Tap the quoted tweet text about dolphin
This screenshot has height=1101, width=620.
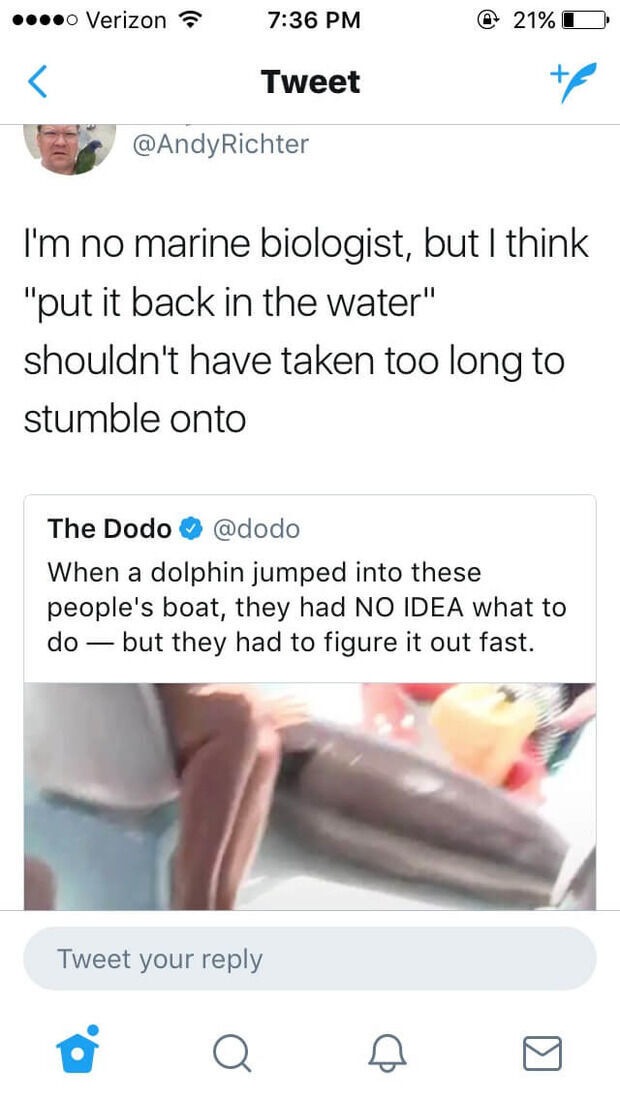pyautogui.click(x=307, y=607)
